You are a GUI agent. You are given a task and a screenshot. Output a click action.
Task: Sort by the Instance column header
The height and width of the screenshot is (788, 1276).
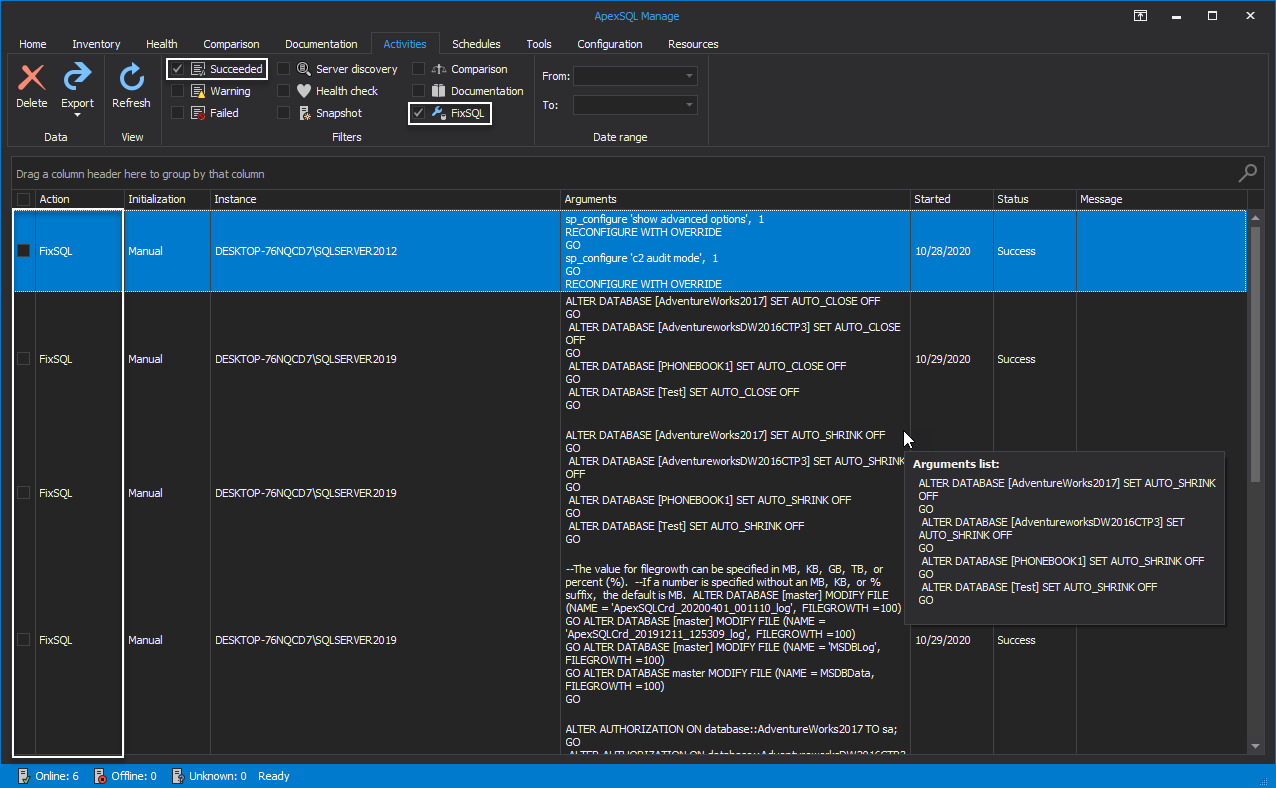tap(385, 199)
